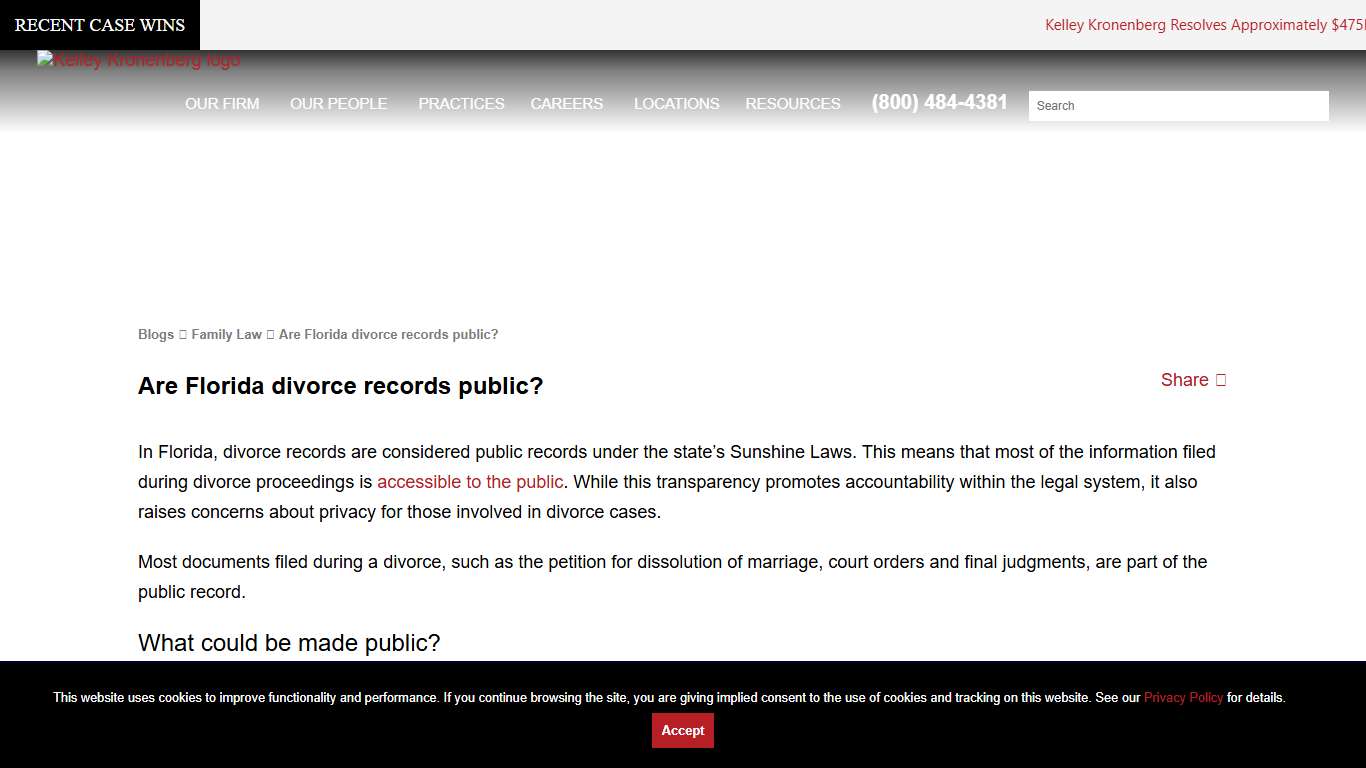Go to the Family Law blog section
1366x768 pixels.
coord(226,334)
